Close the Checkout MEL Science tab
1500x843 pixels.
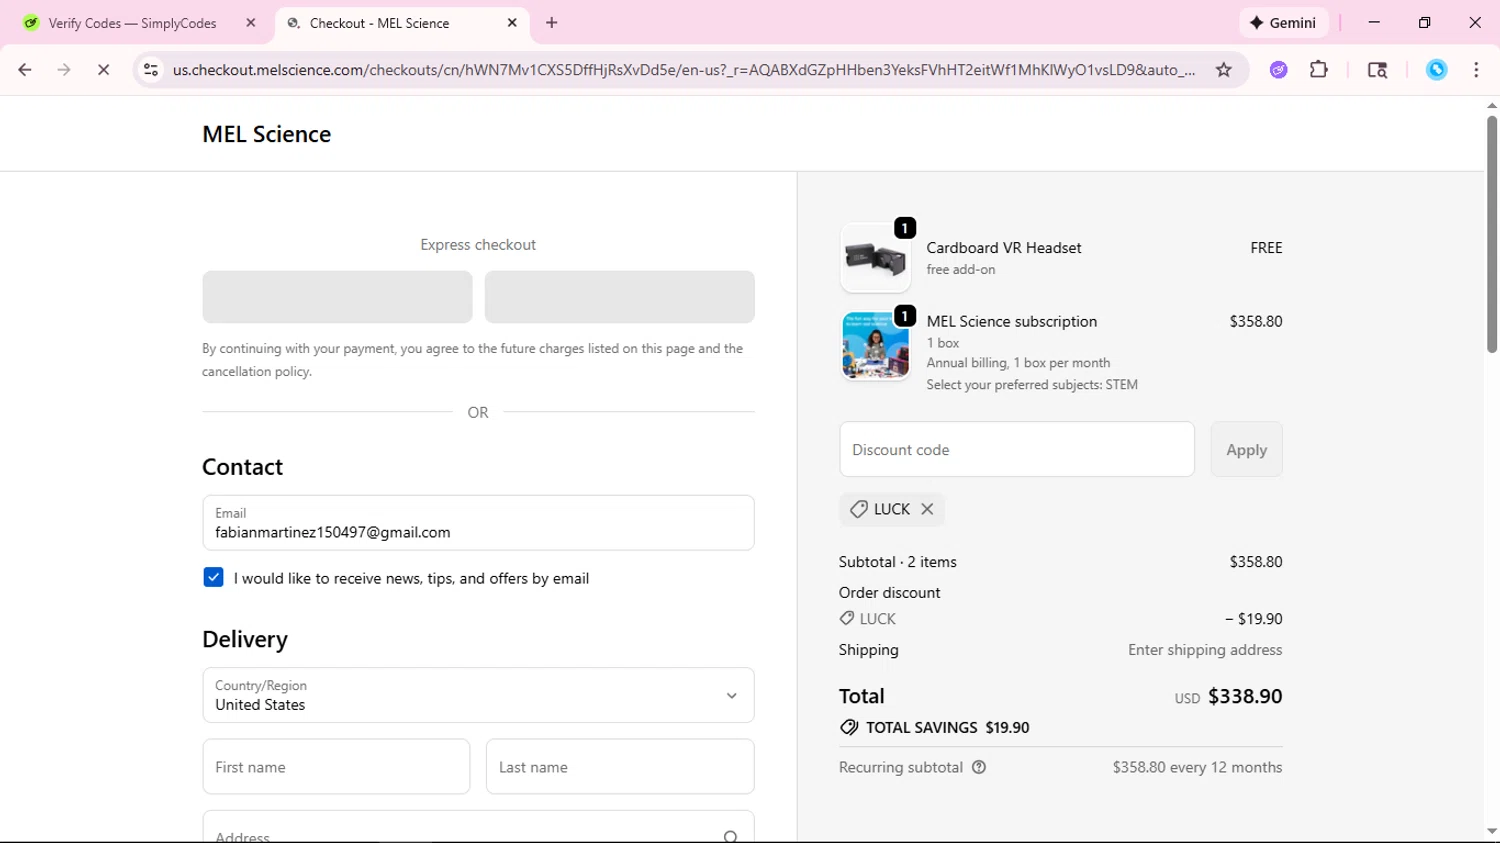pyautogui.click(x=512, y=23)
